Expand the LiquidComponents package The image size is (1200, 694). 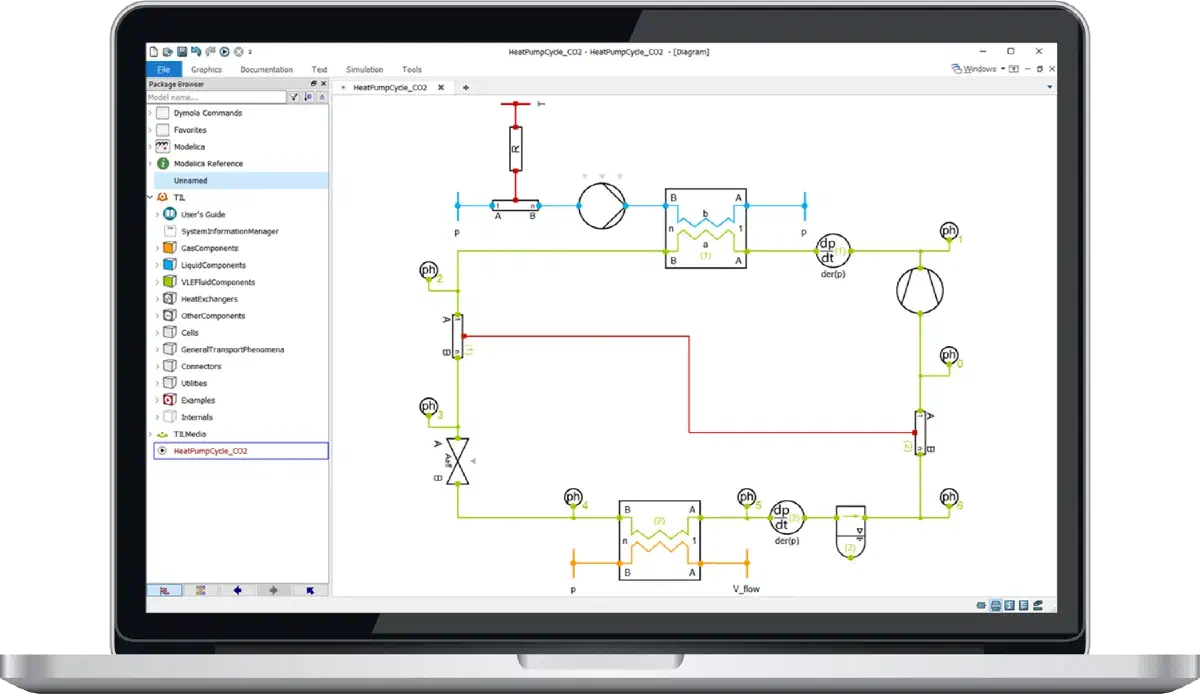pos(157,265)
